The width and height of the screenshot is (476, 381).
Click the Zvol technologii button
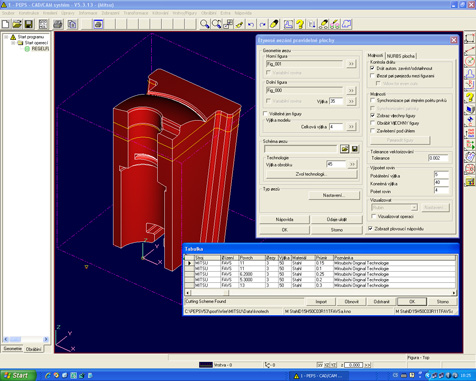311,174
